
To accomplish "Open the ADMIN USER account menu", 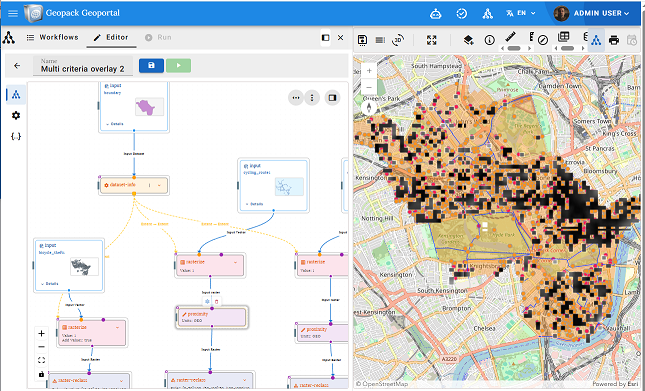I will 592,13.
